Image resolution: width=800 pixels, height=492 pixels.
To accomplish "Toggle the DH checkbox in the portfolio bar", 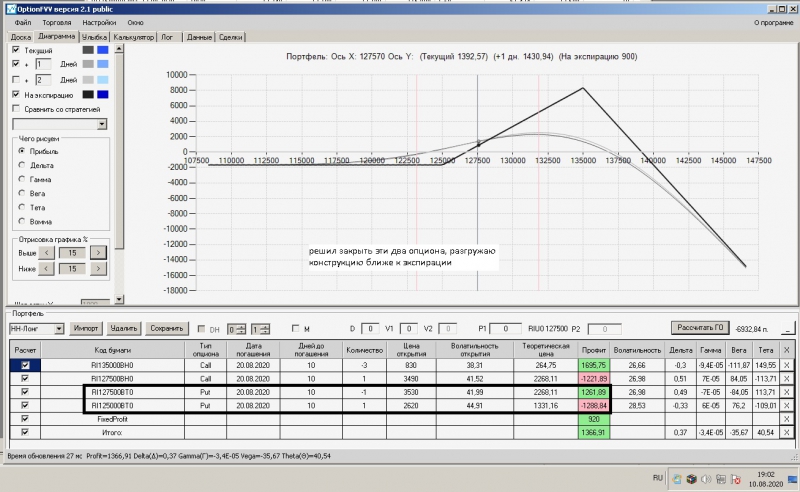I will (201, 329).
